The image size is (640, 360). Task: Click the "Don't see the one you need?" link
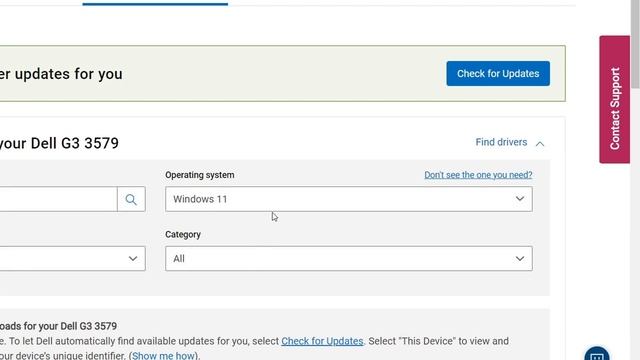coord(478,175)
